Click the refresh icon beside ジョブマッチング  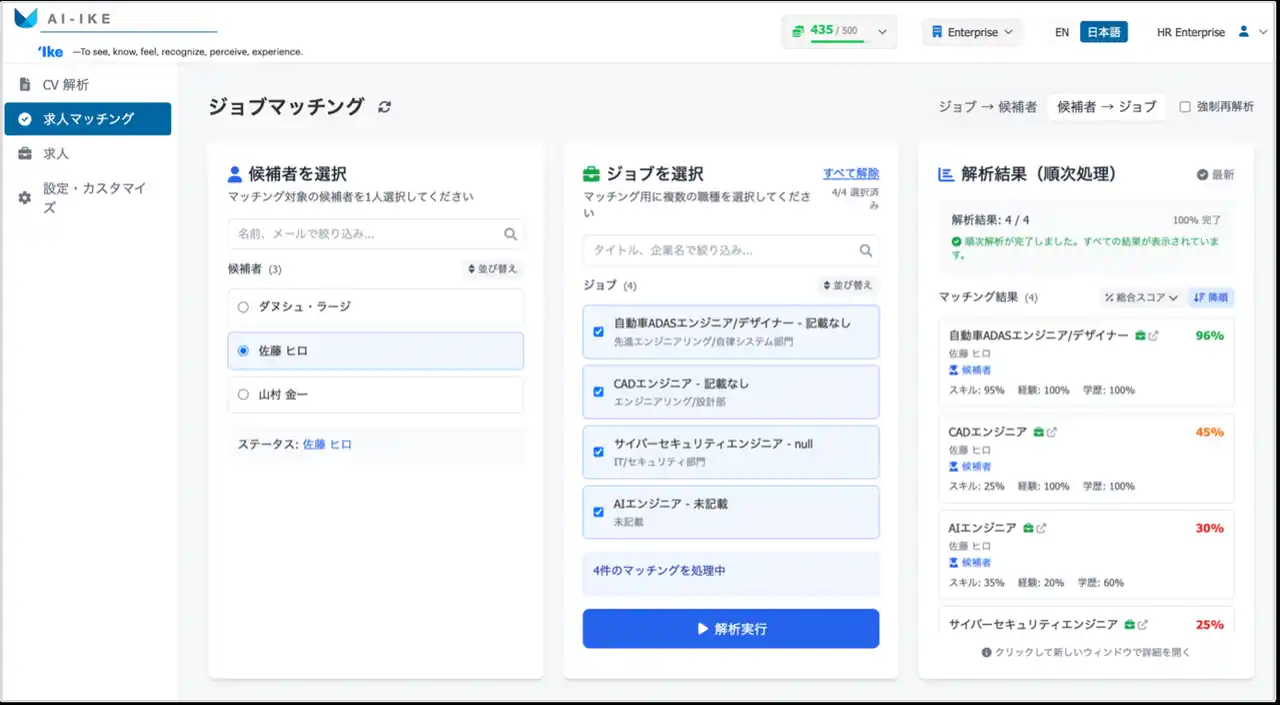tap(385, 107)
